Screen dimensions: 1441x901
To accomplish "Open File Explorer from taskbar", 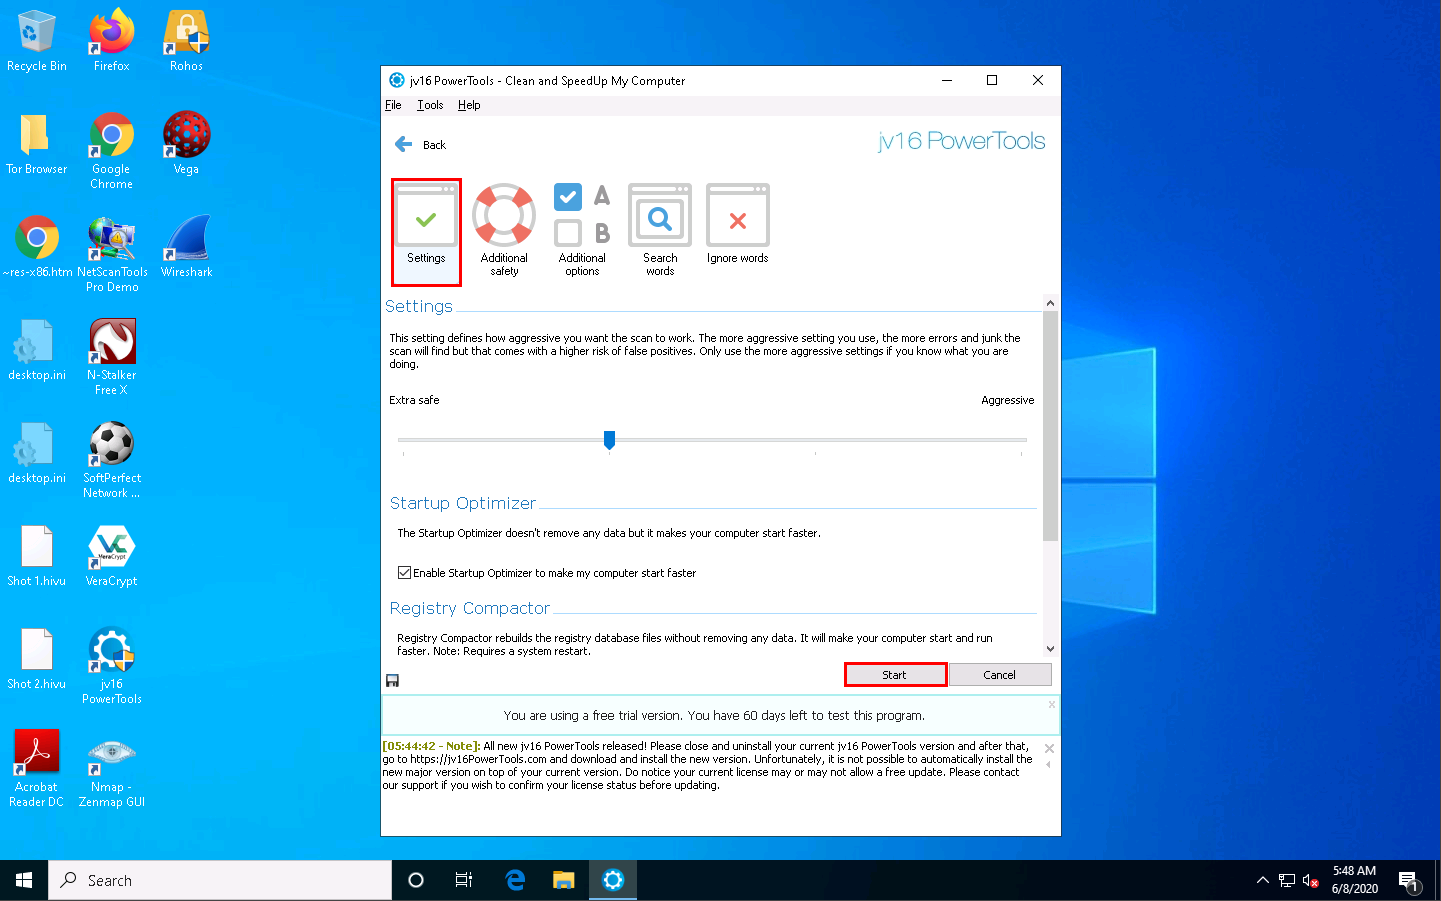I will tap(564, 880).
